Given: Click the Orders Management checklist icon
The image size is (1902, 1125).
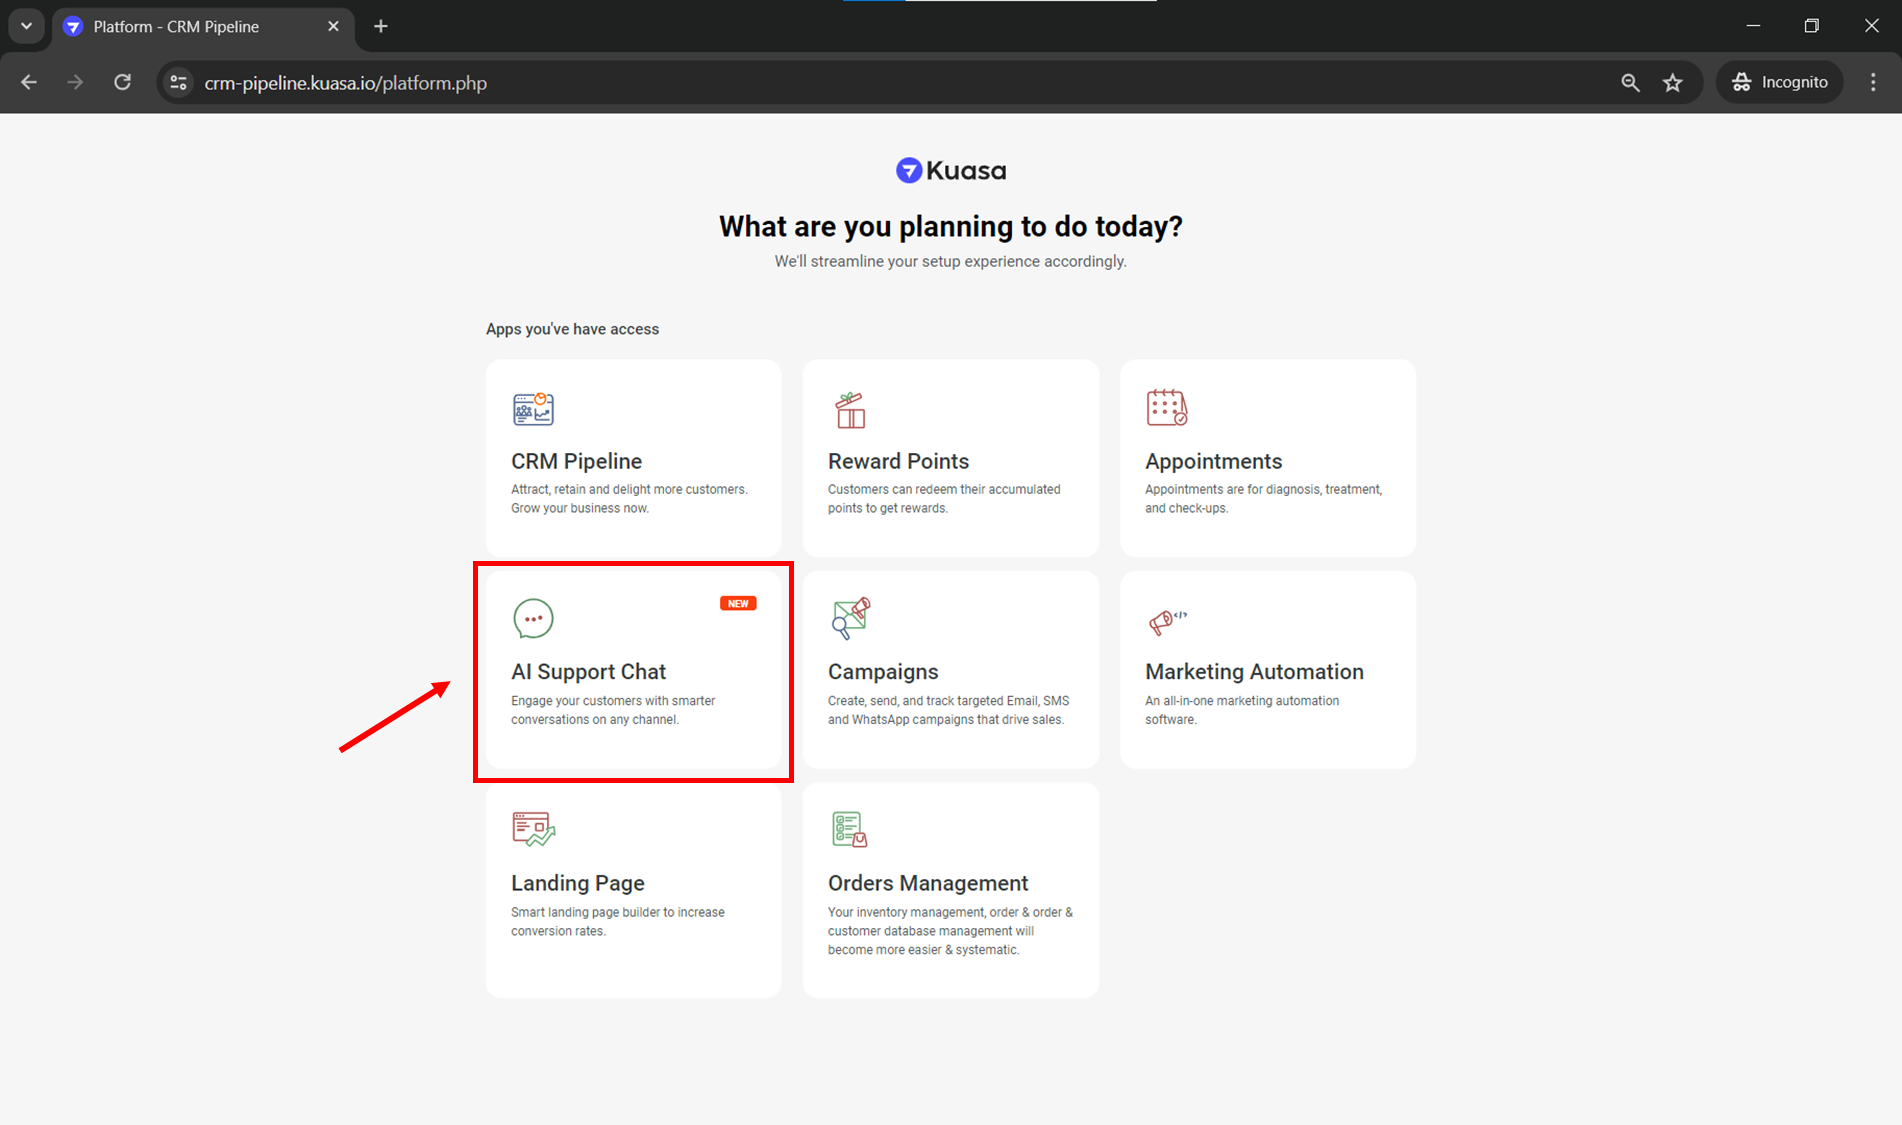Looking at the screenshot, I should coord(850,829).
